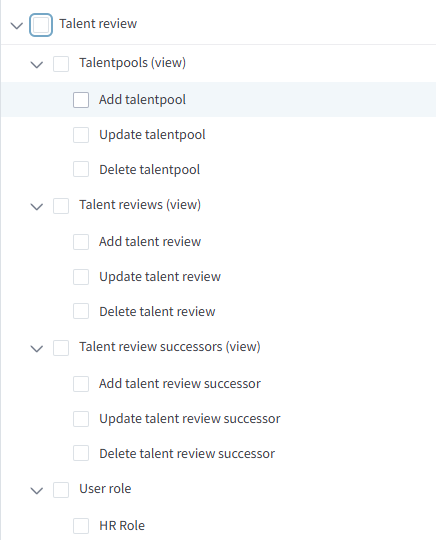Screen dimensions: 436x540
Task: Collapse the Talentpools (view) chevron
Action: click(x=37, y=64)
